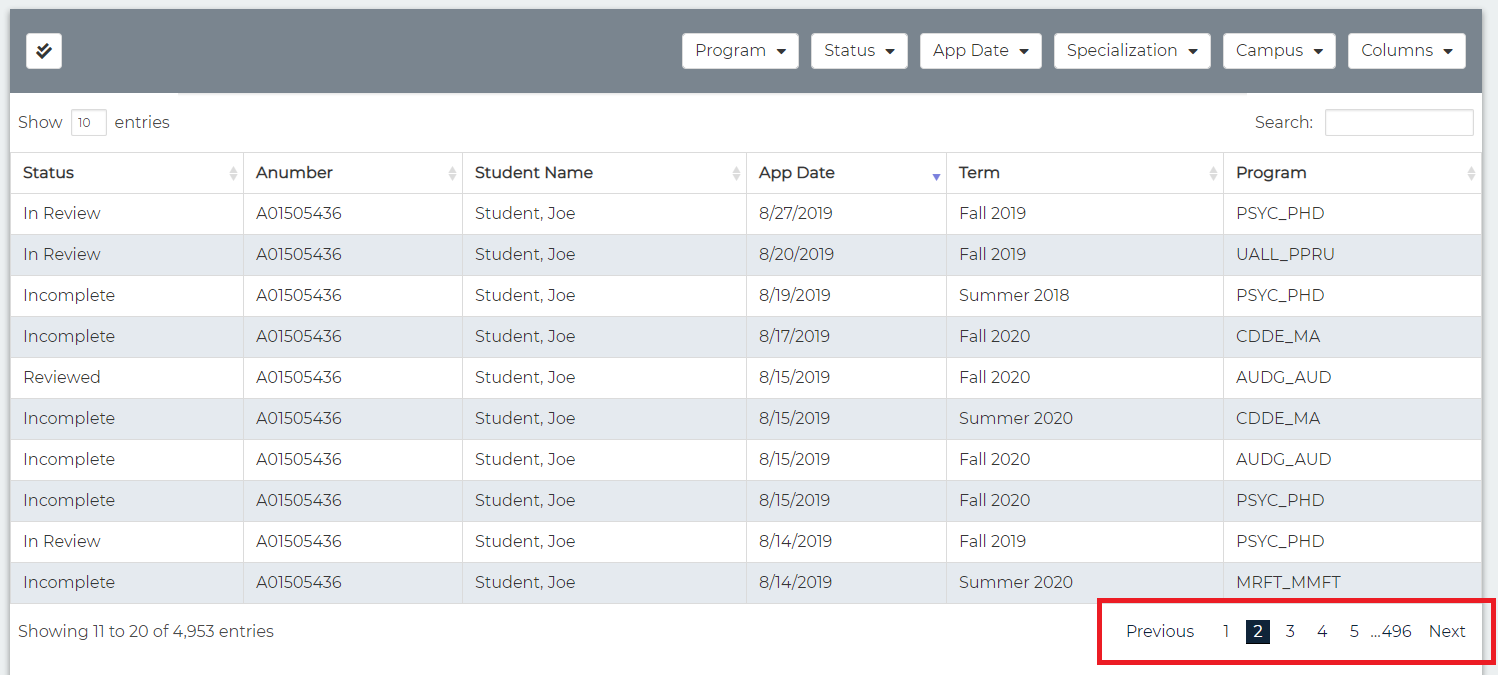Image resolution: width=1498 pixels, height=675 pixels.
Task: Toggle App Date descending sort arrow
Action: pyautogui.click(x=936, y=175)
